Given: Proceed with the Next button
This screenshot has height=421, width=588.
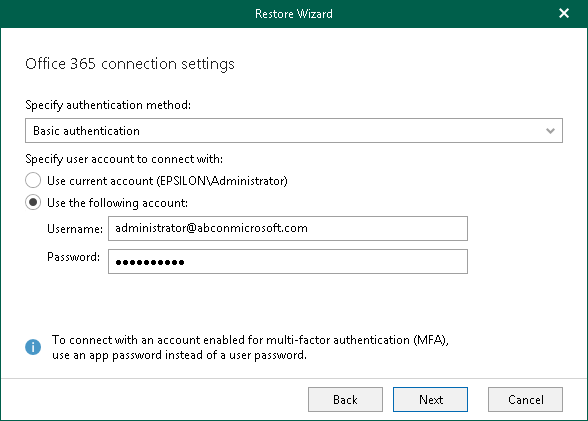Looking at the screenshot, I should pos(430,400).
